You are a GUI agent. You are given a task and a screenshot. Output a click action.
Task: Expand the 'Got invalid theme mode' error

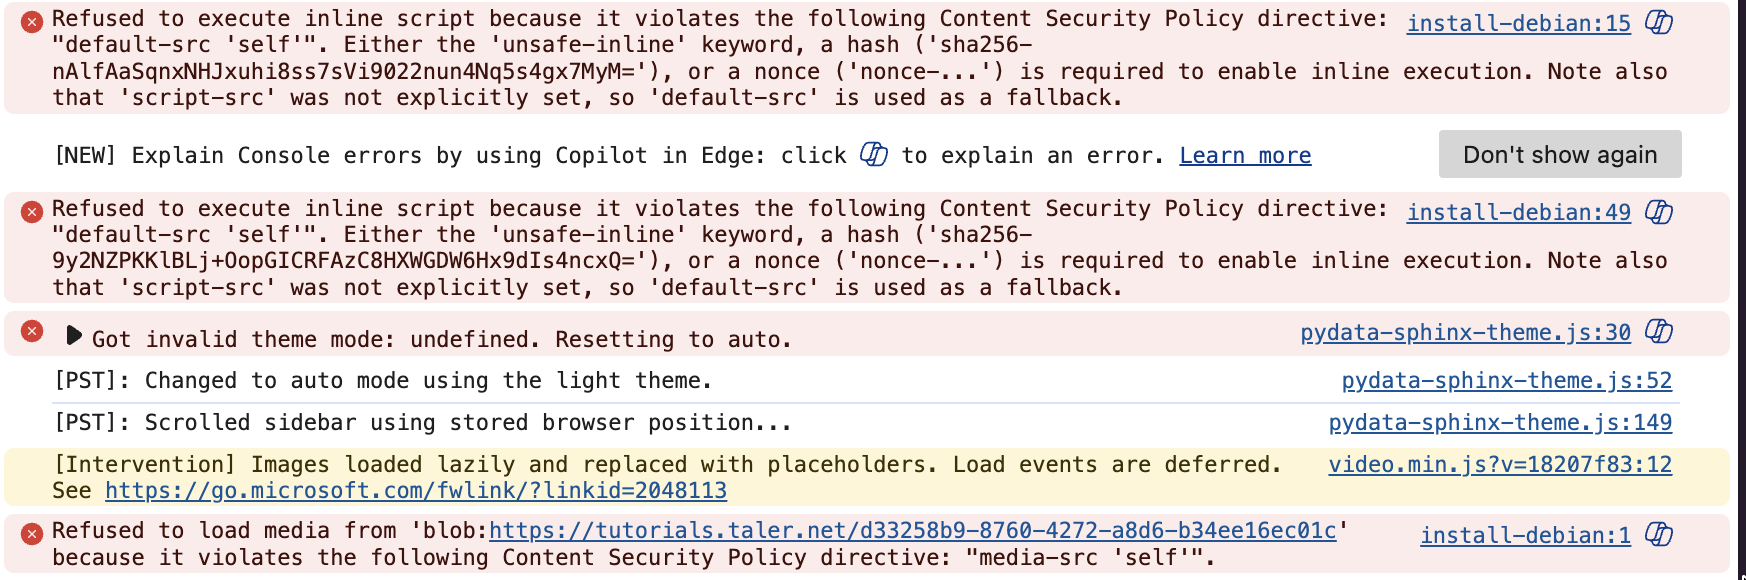(x=73, y=335)
